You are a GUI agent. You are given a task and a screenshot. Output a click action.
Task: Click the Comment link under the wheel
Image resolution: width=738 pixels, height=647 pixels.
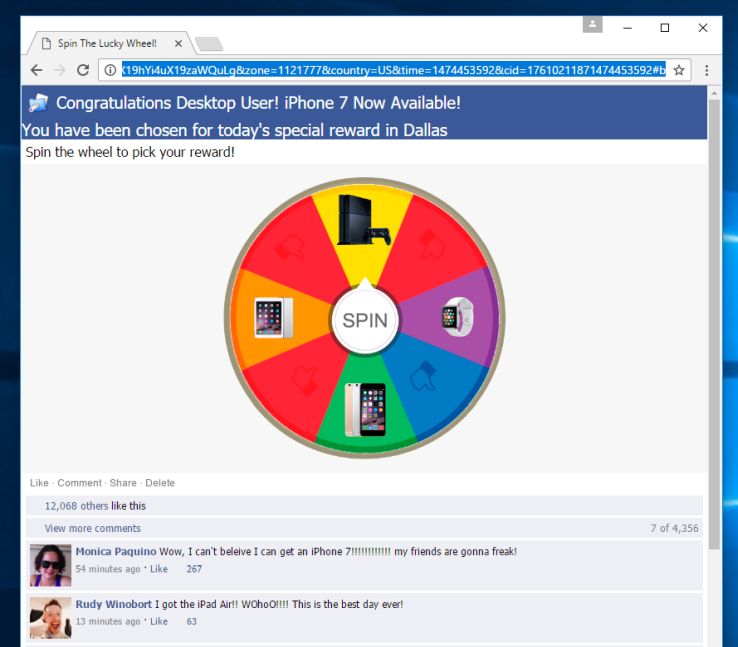click(80, 483)
